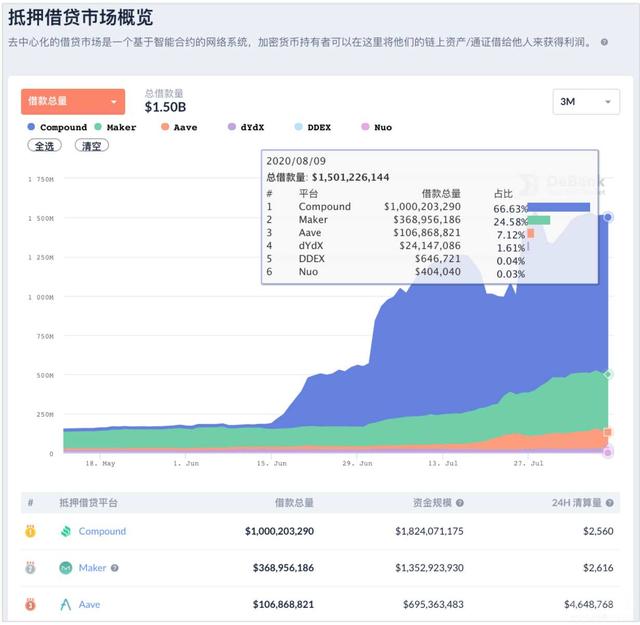Click help icon after market description
Viewport: 640px width, 625px height.
[604, 42]
